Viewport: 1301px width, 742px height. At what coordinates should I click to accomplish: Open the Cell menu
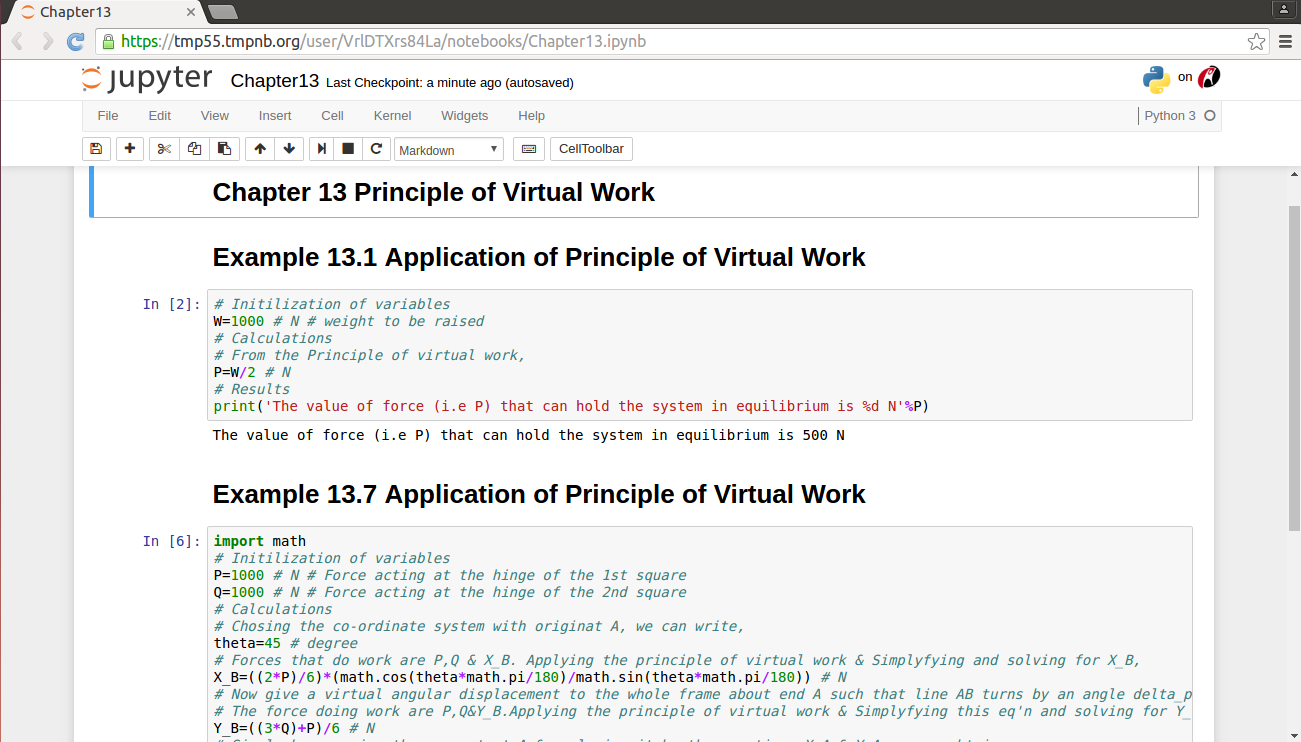click(333, 116)
